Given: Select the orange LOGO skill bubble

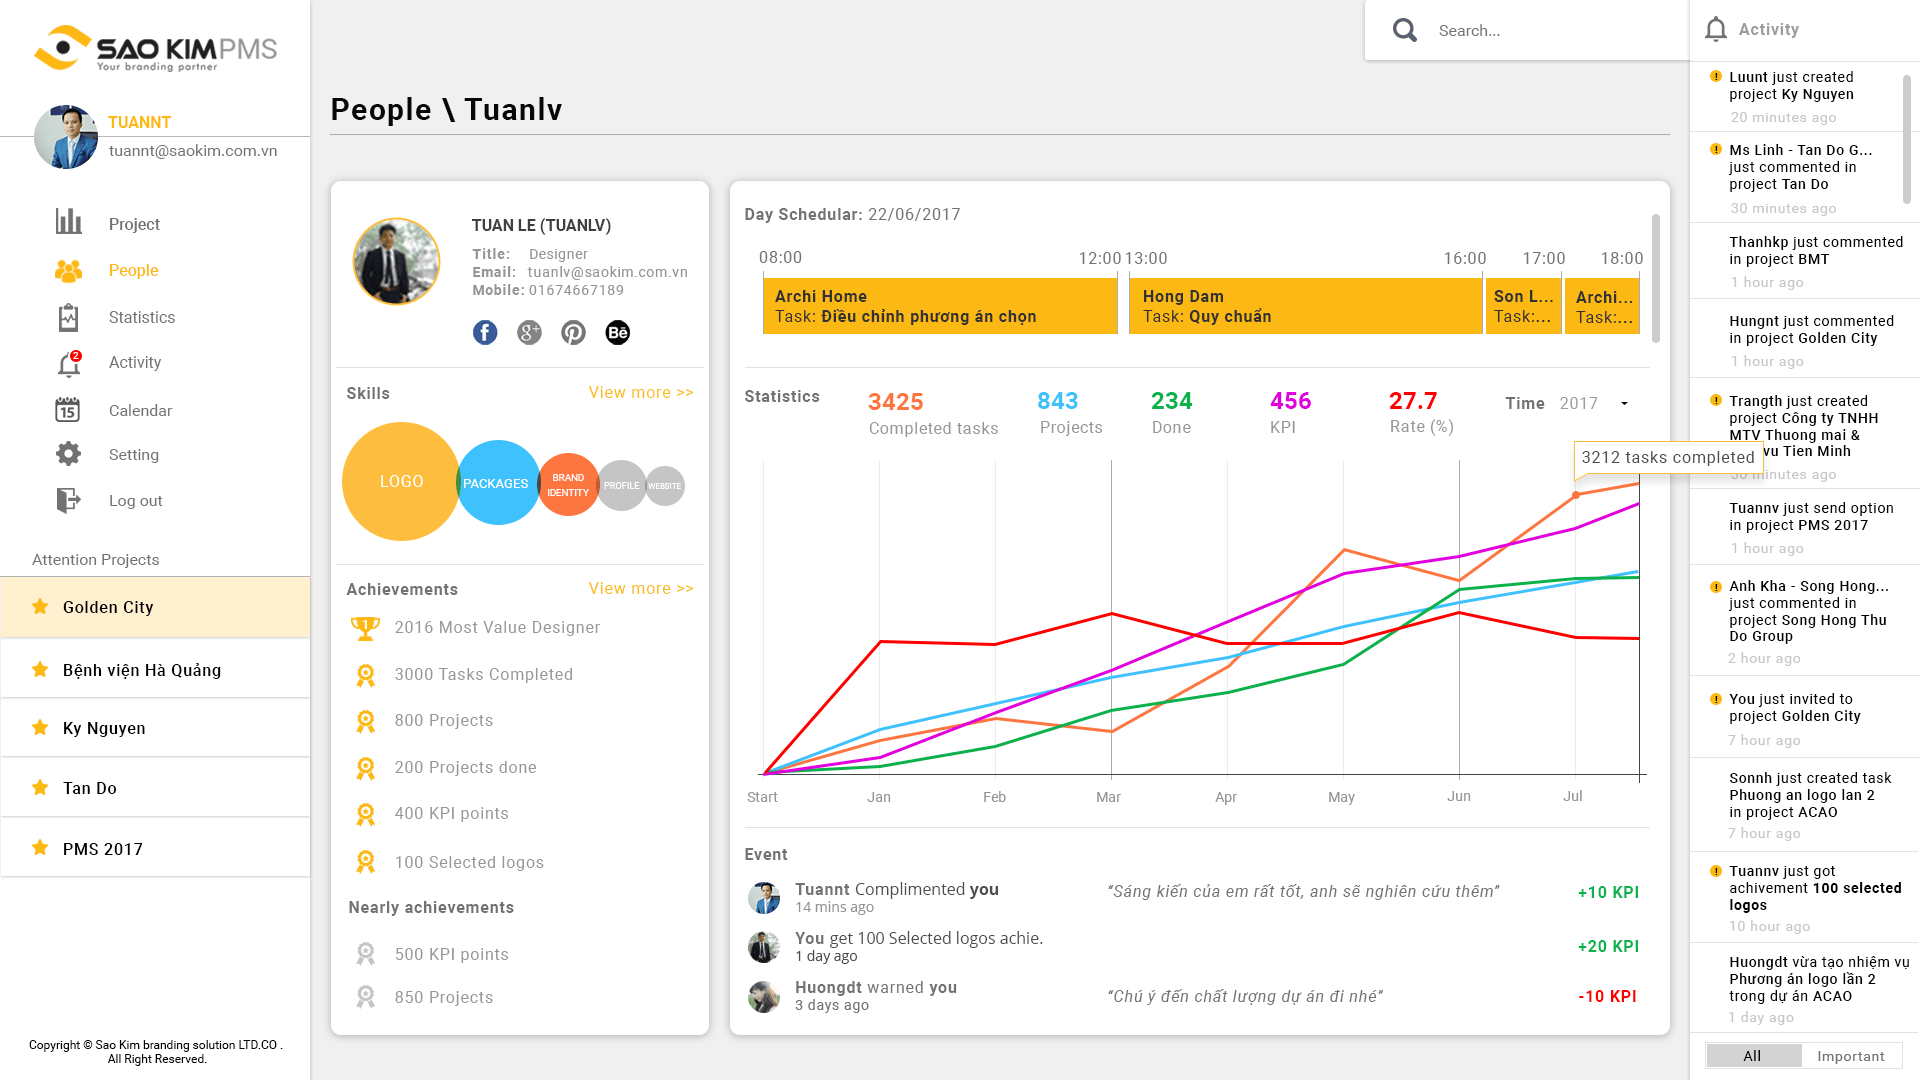Looking at the screenshot, I should [x=401, y=481].
